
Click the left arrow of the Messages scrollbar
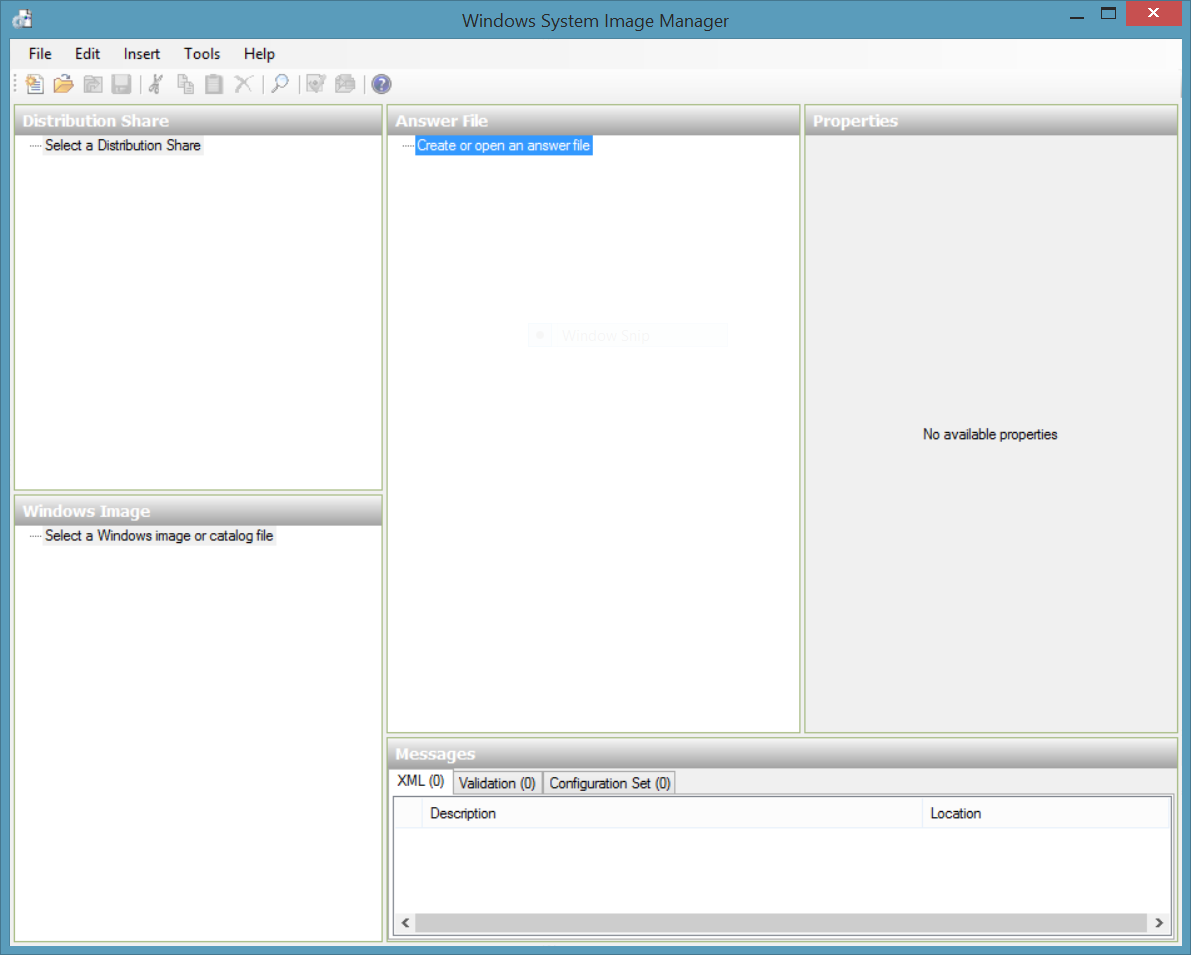click(x=406, y=923)
